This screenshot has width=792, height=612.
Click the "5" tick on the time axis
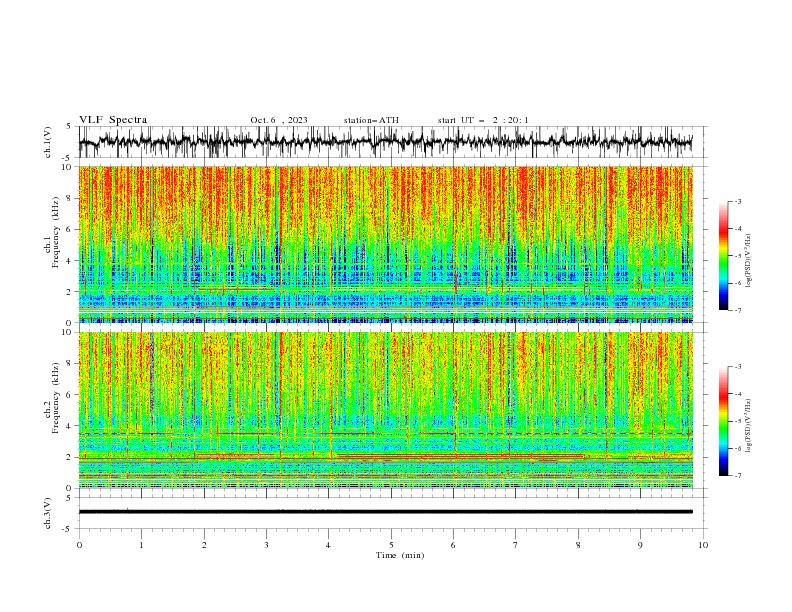(x=391, y=545)
